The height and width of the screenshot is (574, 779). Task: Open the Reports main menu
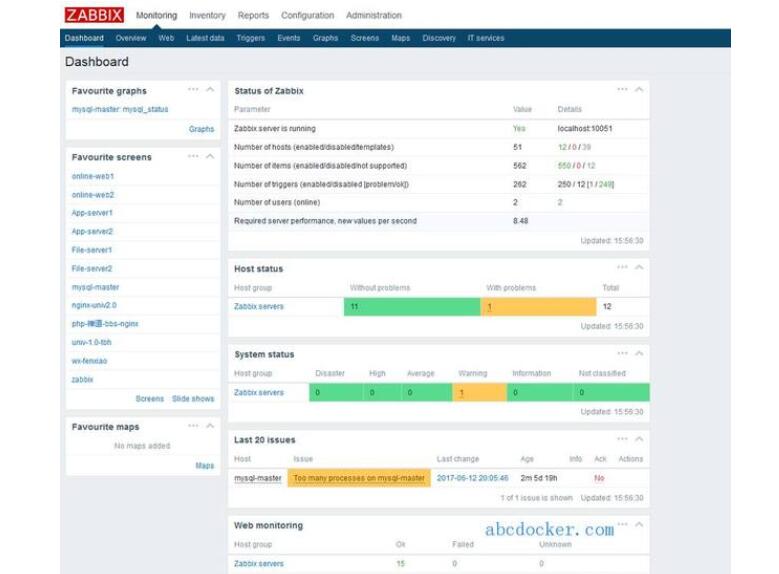[x=253, y=15]
